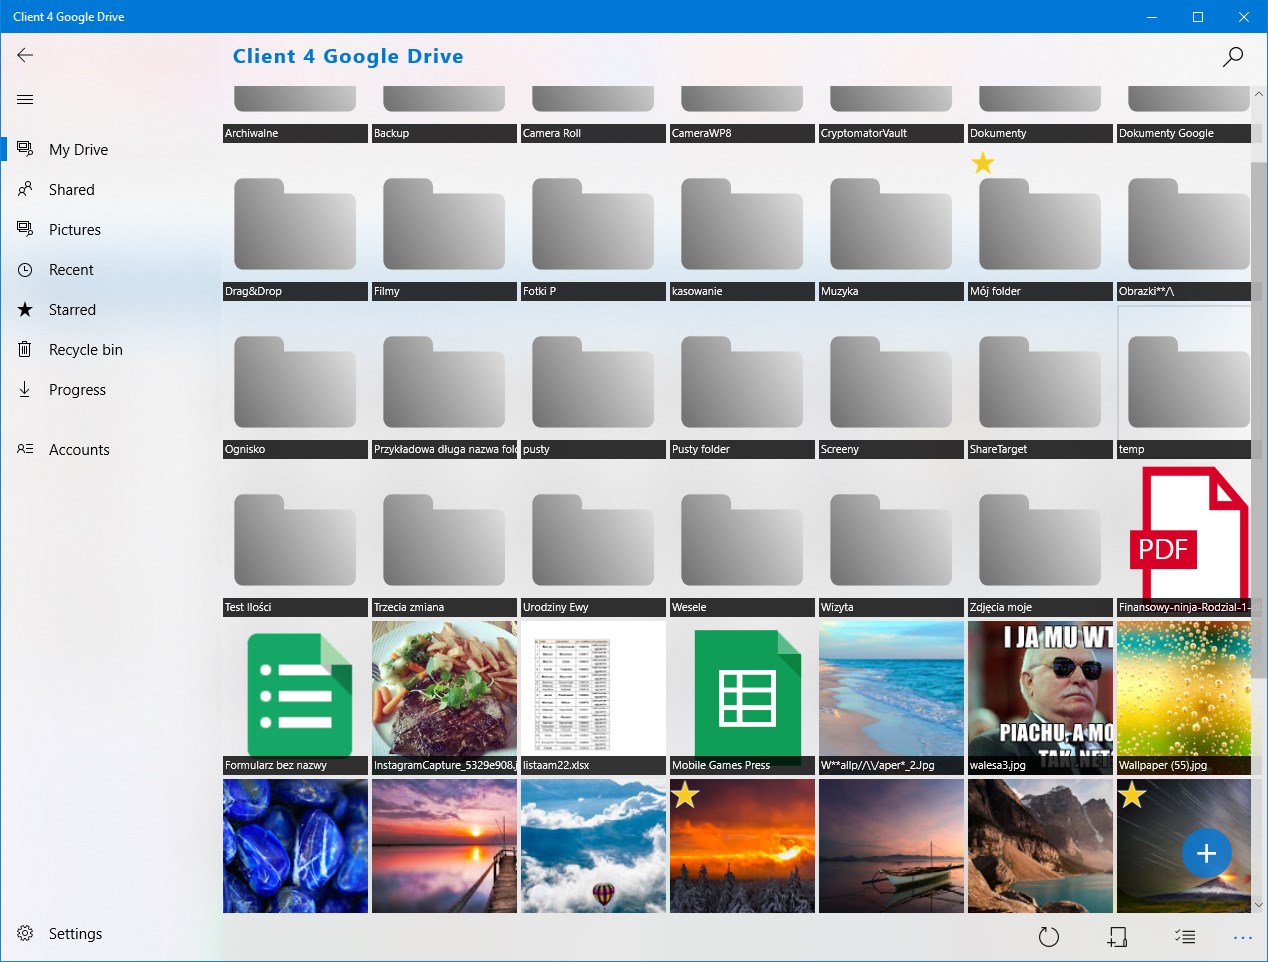This screenshot has width=1268, height=962.
Task: Click the refresh icon in bottom bar
Action: [x=1048, y=937]
